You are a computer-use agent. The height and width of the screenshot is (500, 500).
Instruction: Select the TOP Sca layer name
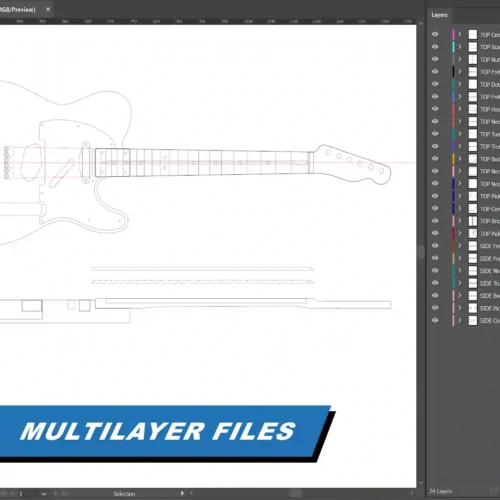click(490, 47)
